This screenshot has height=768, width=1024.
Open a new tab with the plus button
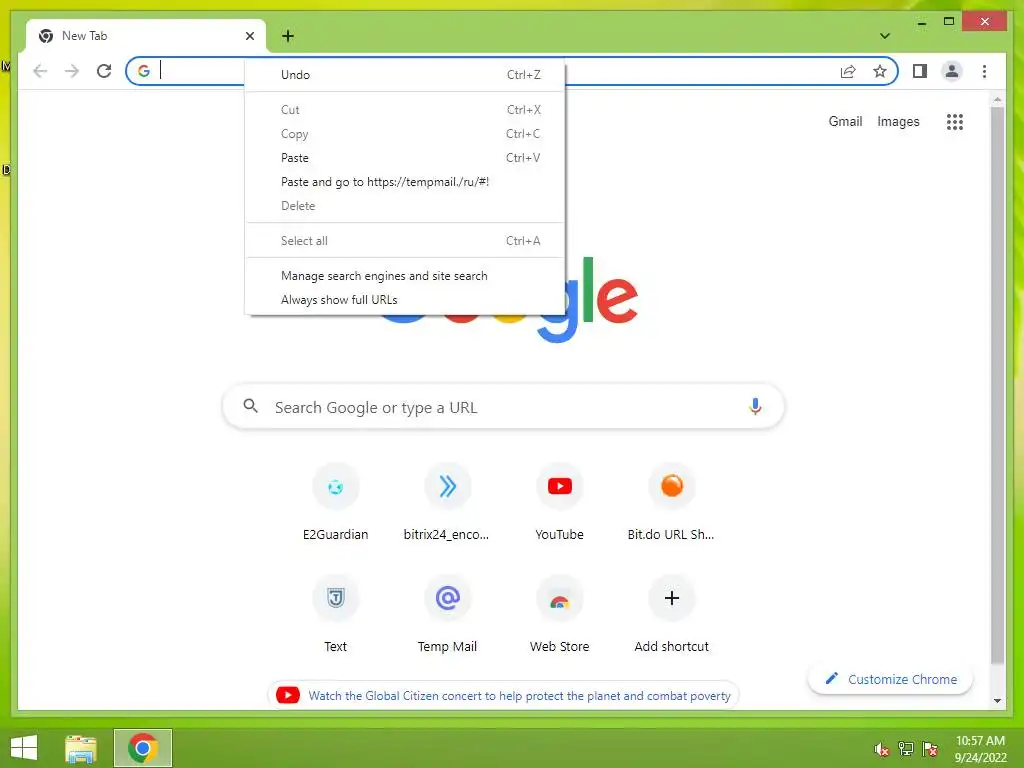tap(288, 36)
